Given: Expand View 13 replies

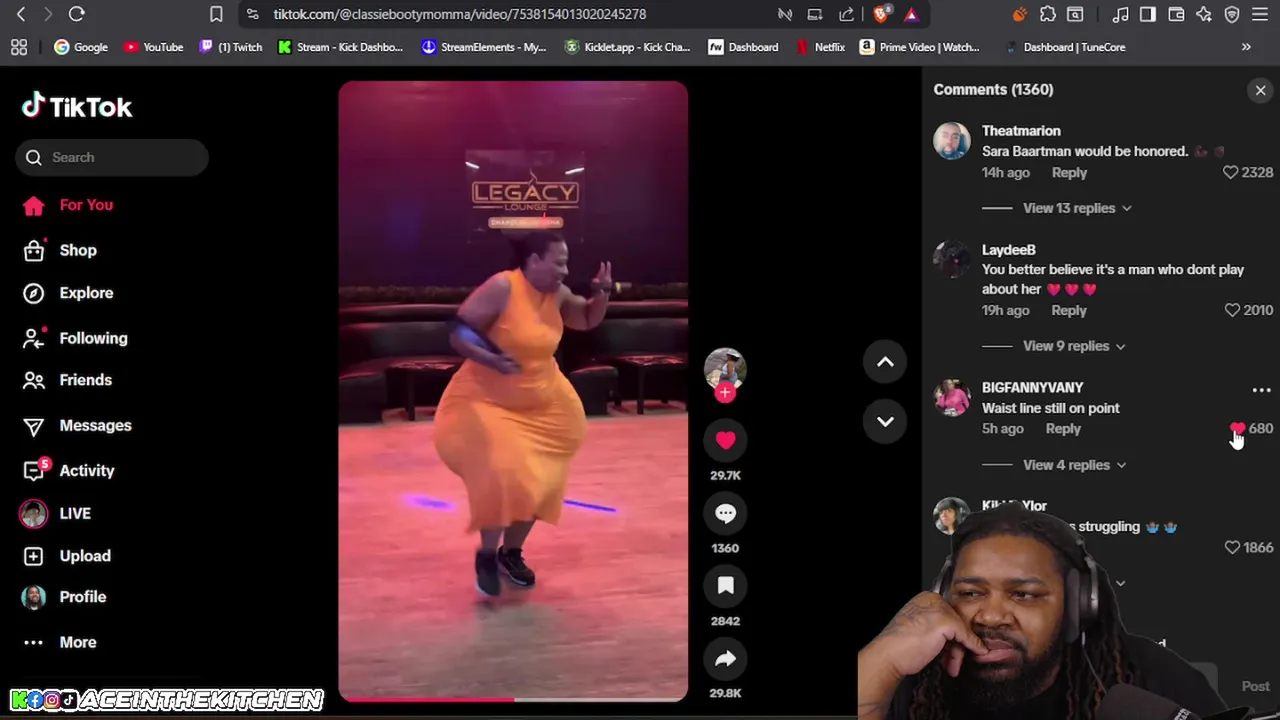Looking at the screenshot, I should coord(1077,208).
